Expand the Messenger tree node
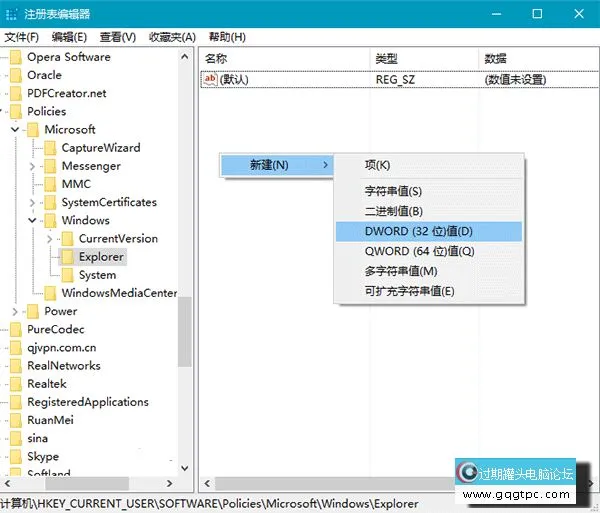This screenshot has height=513, width=600. coord(32,166)
